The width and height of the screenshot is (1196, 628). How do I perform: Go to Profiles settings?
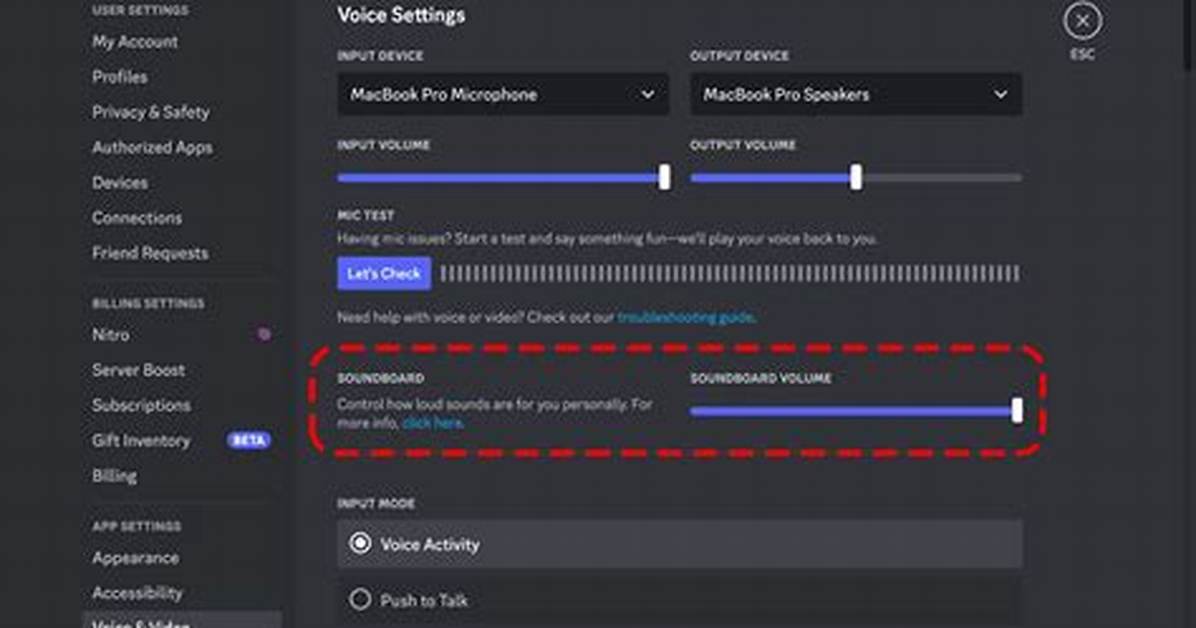pos(120,77)
